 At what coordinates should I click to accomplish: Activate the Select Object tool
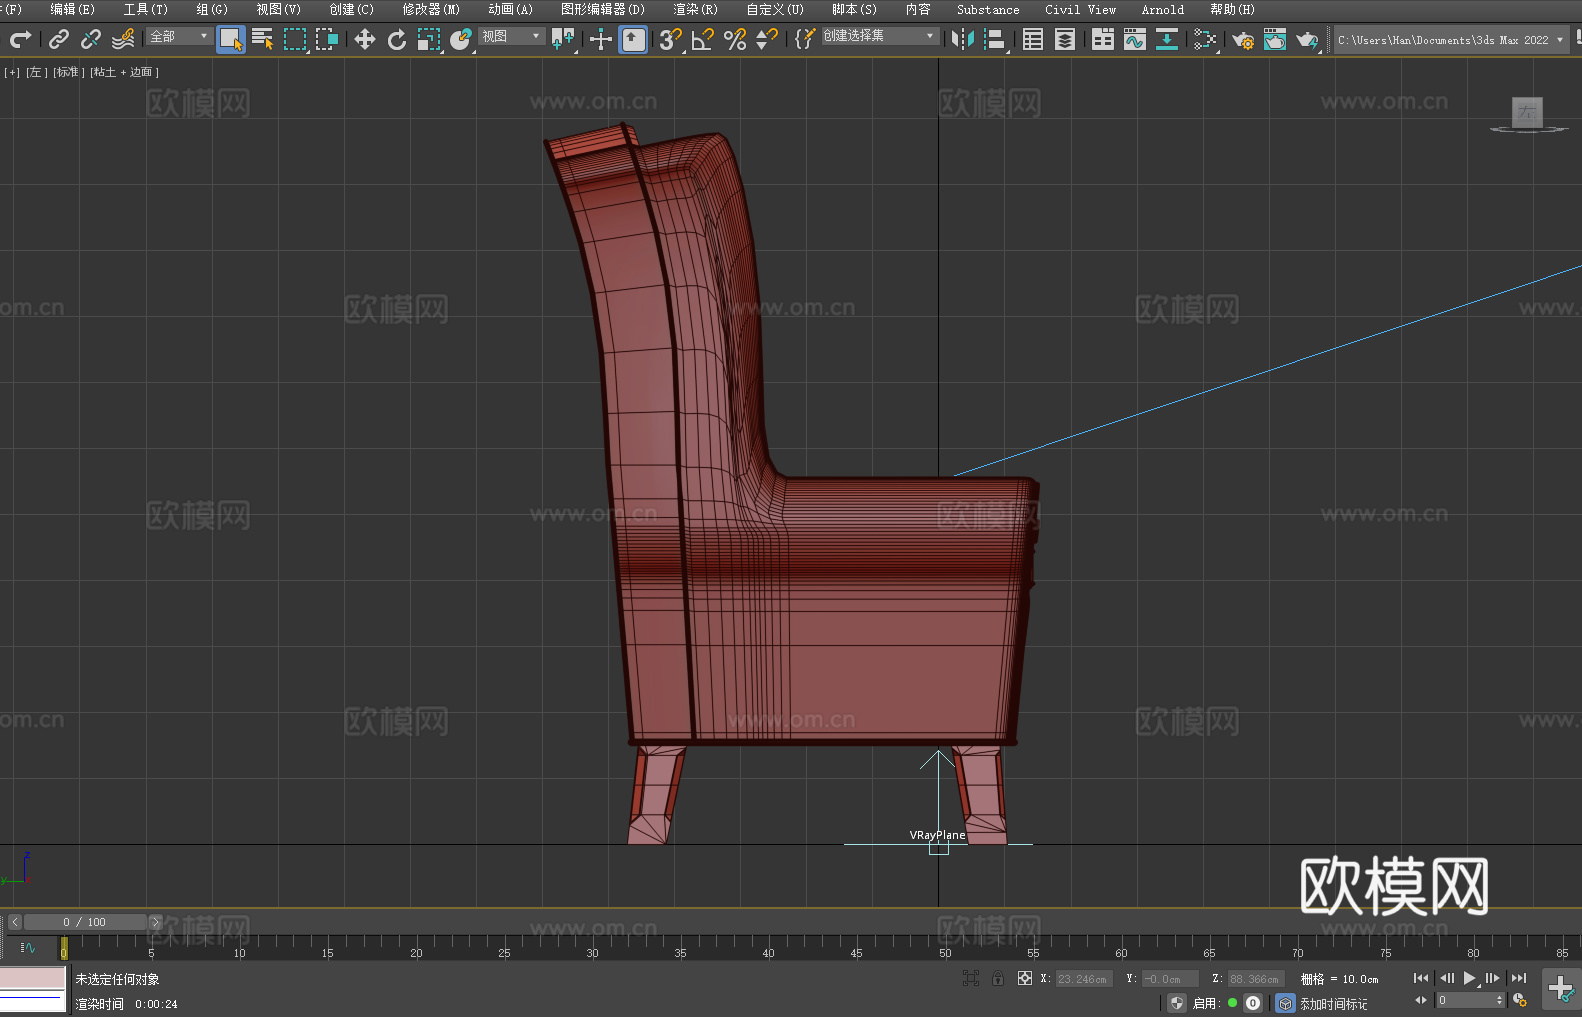(x=230, y=39)
